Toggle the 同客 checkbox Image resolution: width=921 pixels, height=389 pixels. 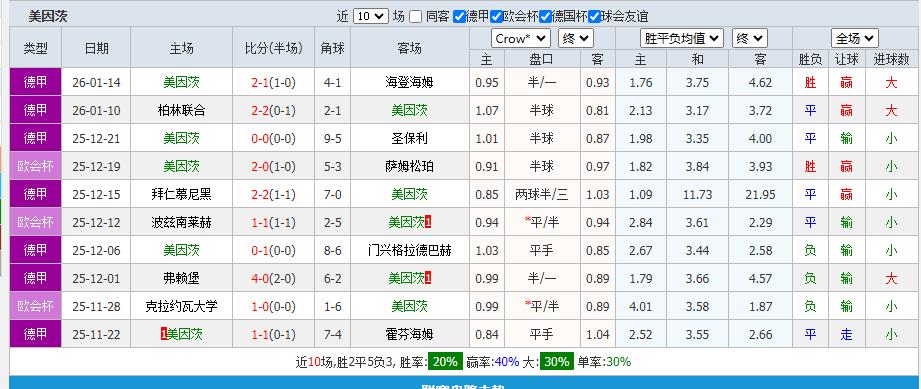point(416,16)
